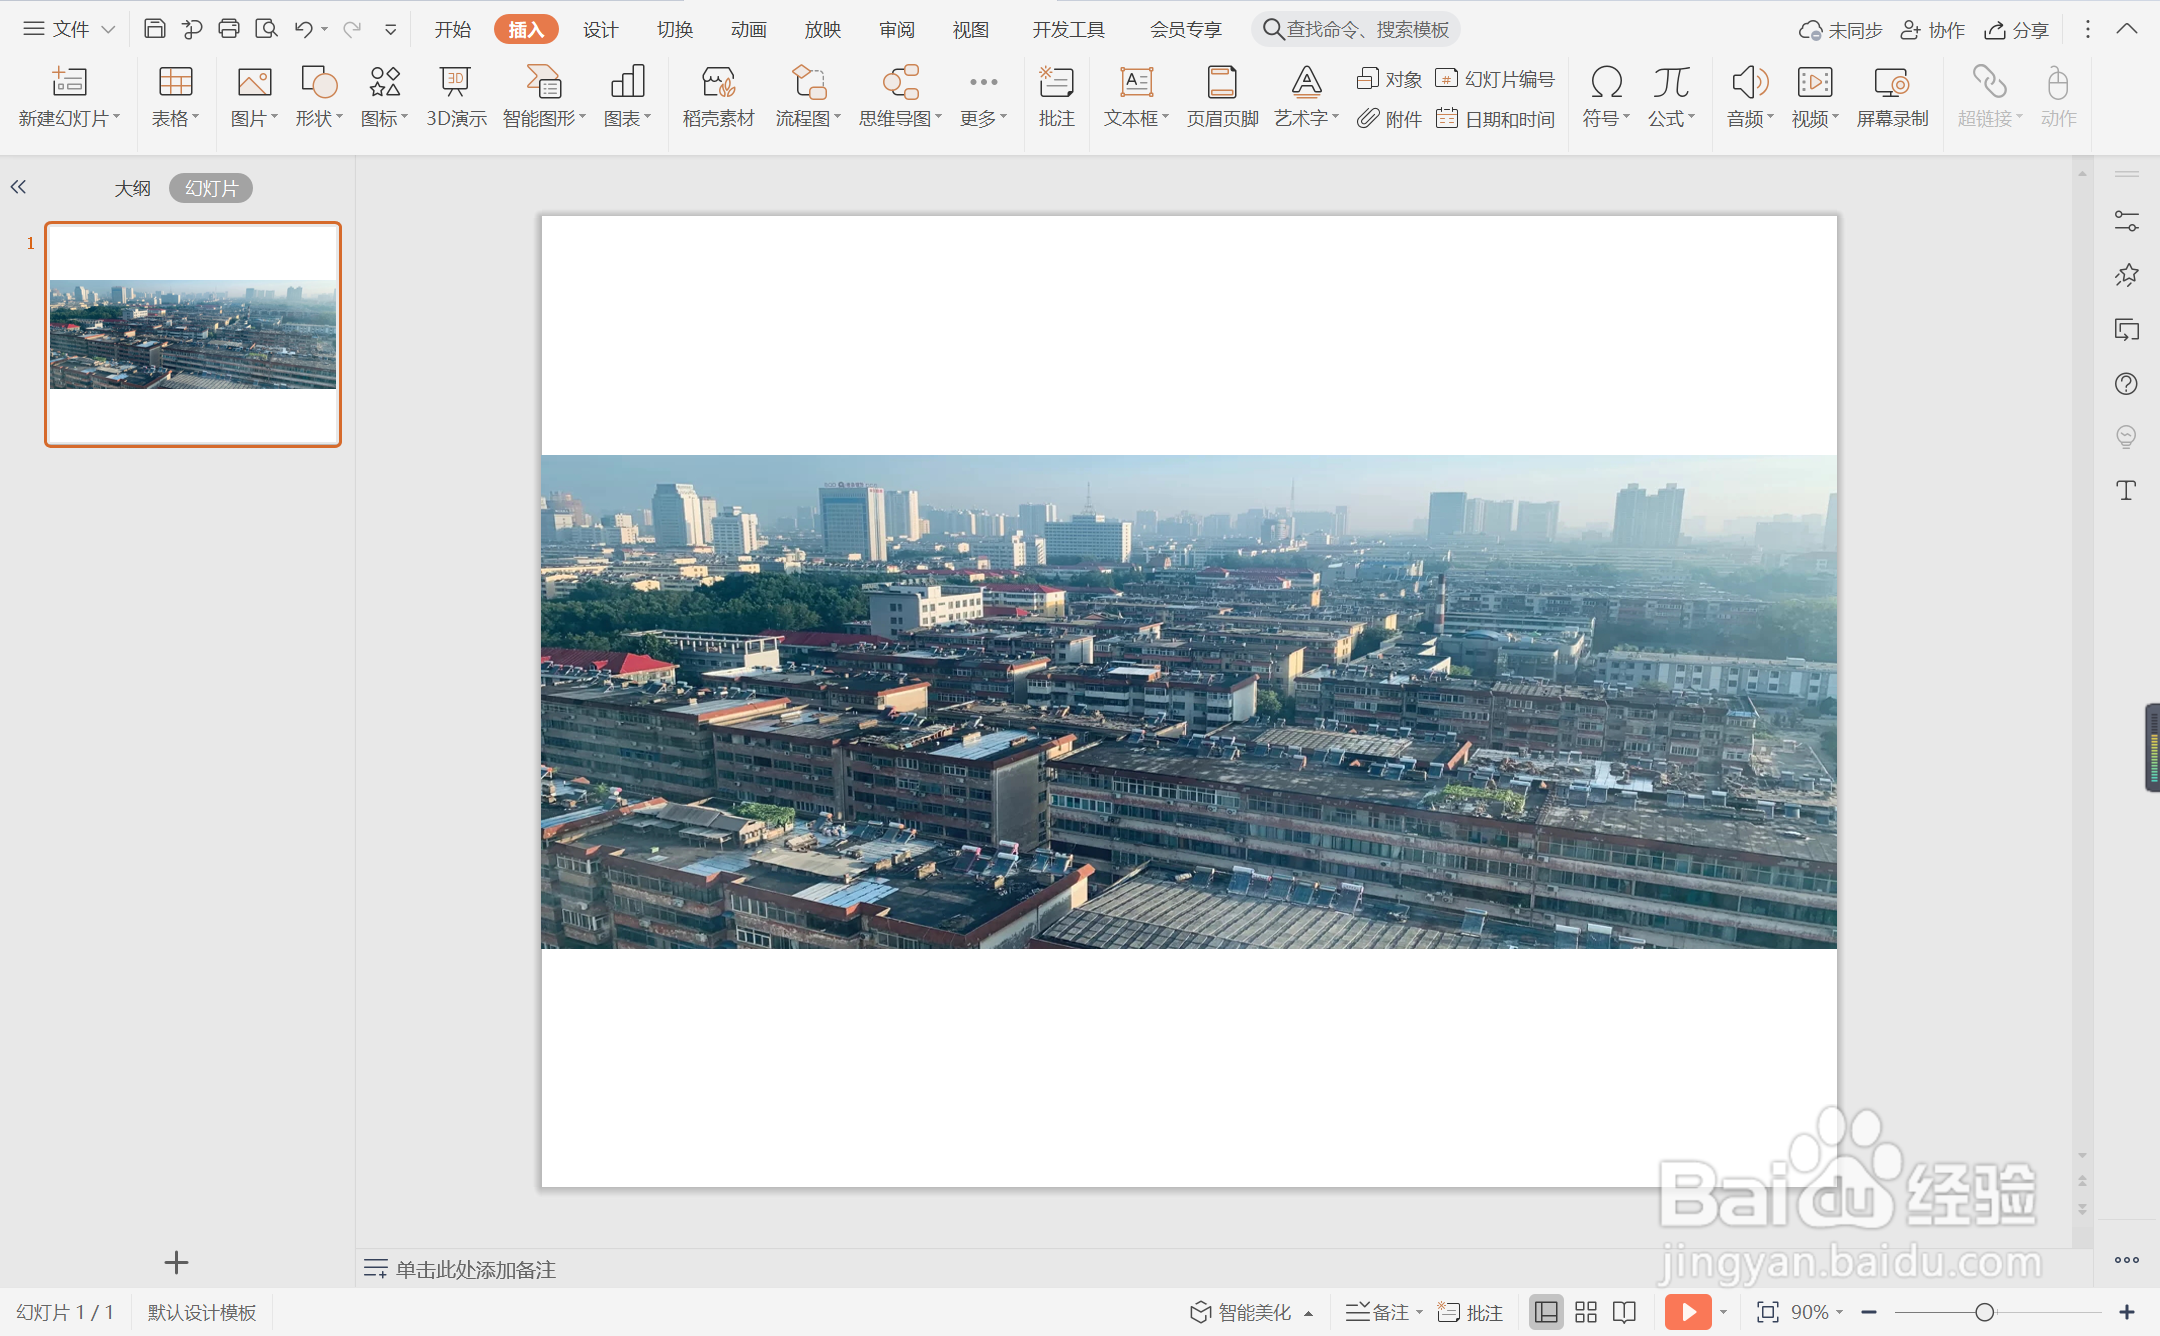Insert Word Art (艺术字)
Screen dimensions: 2160x1336
tap(1306, 97)
